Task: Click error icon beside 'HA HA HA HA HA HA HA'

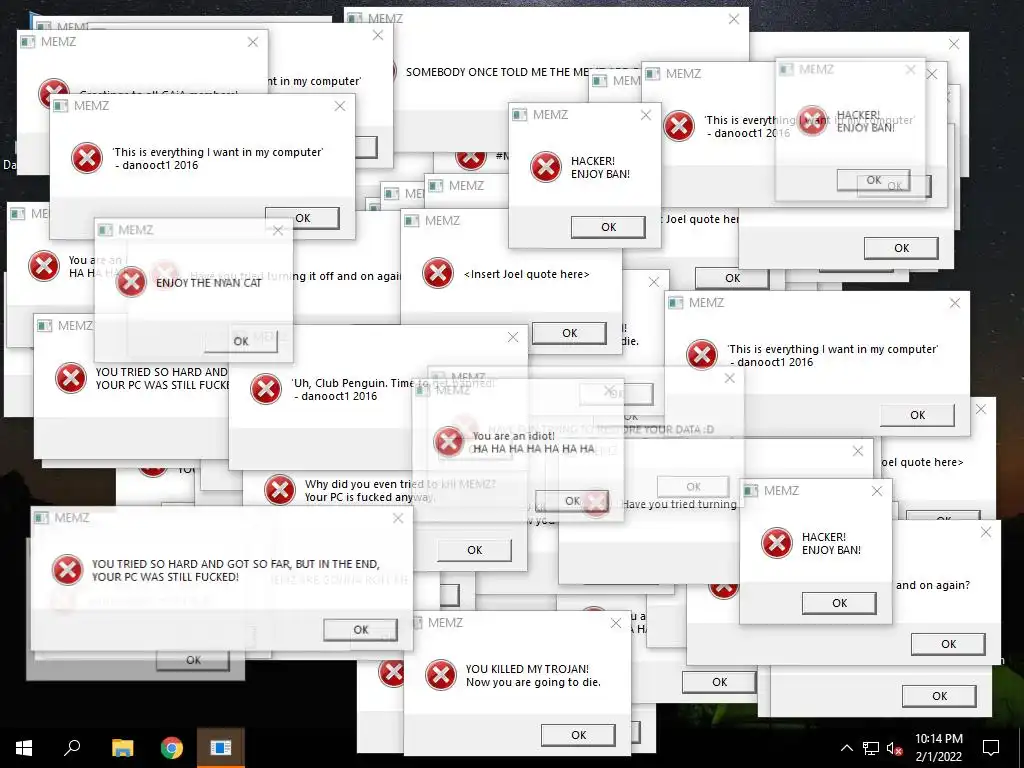Action: (x=449, y=442)
